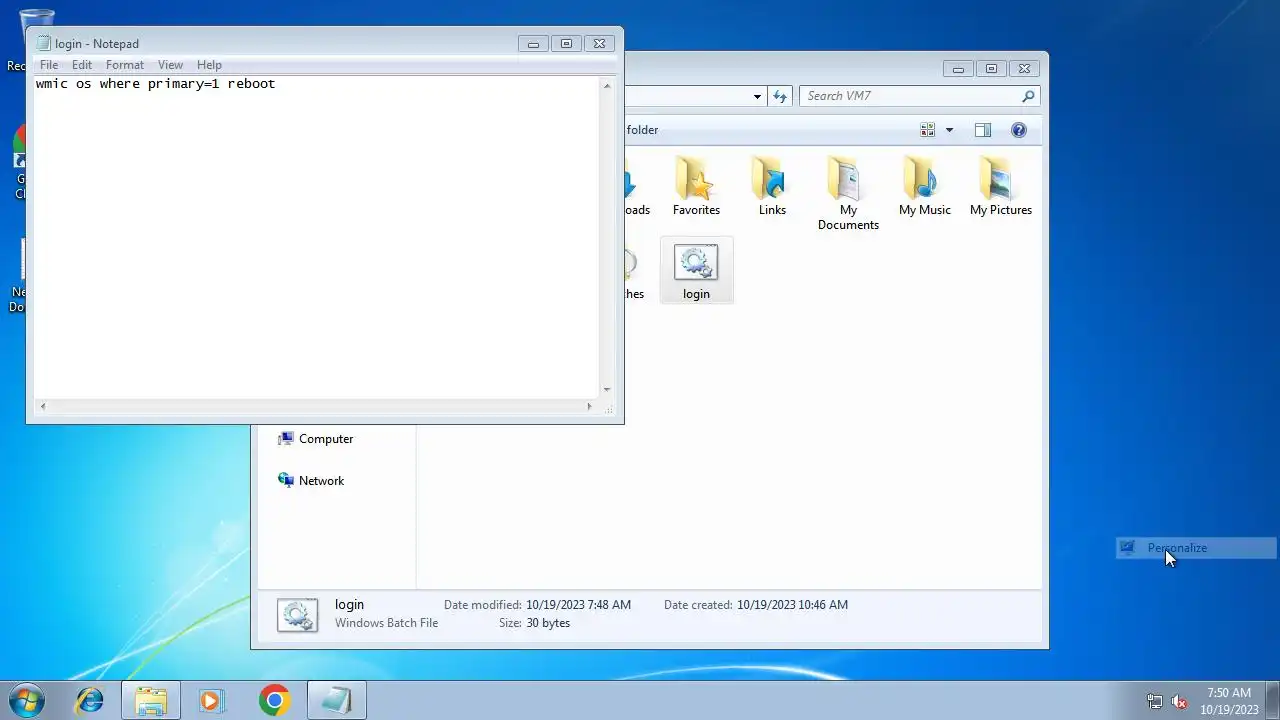This screenshot has width=1280, height=720.
Task: Click the Notepad vertical scrollbar down arrow
Action: 606,390
